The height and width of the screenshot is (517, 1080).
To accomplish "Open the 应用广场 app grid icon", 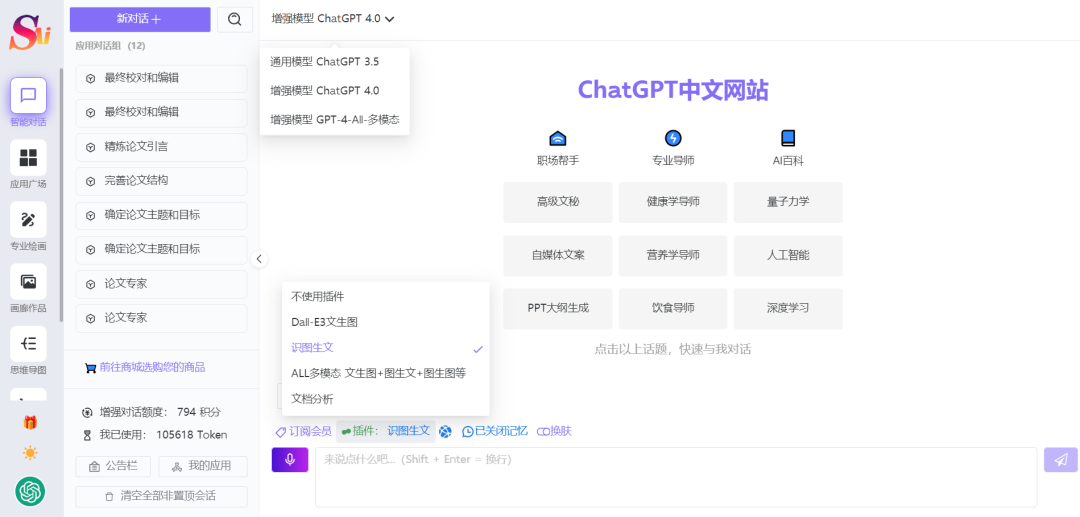I will pyautogui.click(x=28, y=158).
